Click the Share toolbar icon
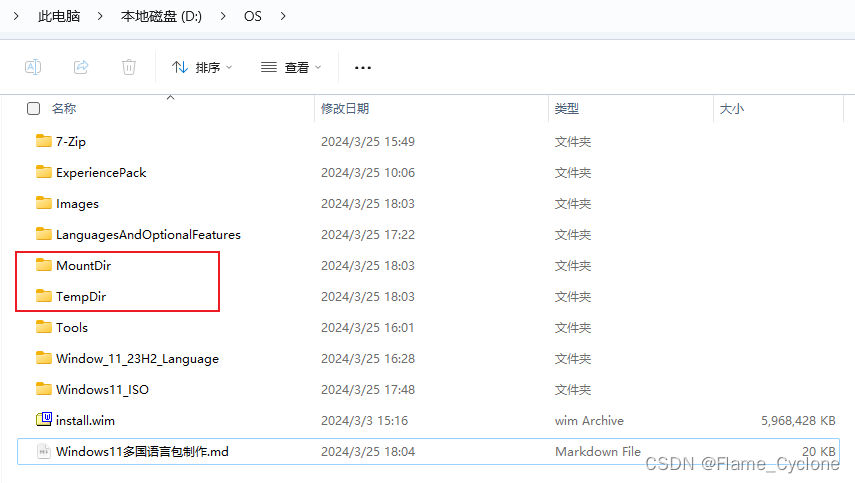 tap(81, 67)
